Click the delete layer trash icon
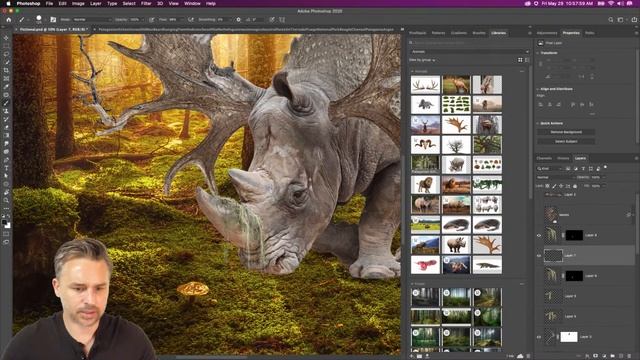The image size is (640, 360). 630,356
